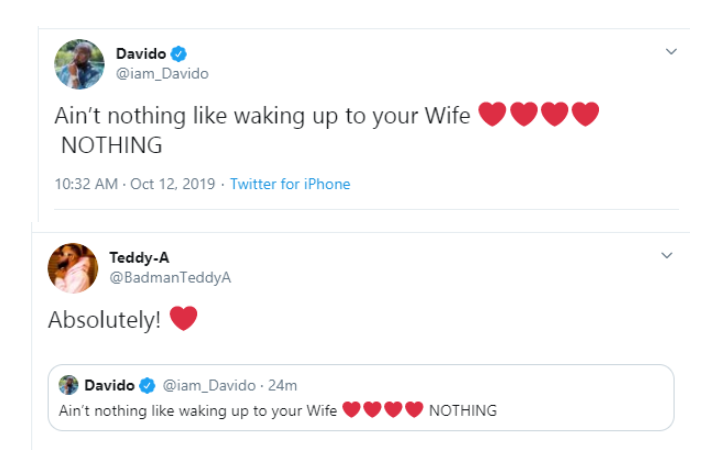Click the verified badge beside the large Davido name
Image resolution: width=720 pixels, height=472 pixels.
pyautogui.click(x=180, y=54)
